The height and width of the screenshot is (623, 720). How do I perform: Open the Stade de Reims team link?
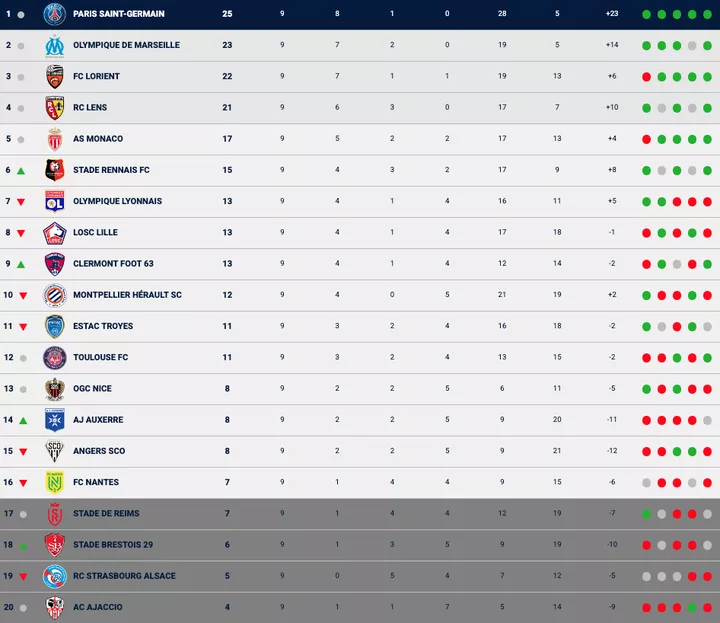[106, 513]
